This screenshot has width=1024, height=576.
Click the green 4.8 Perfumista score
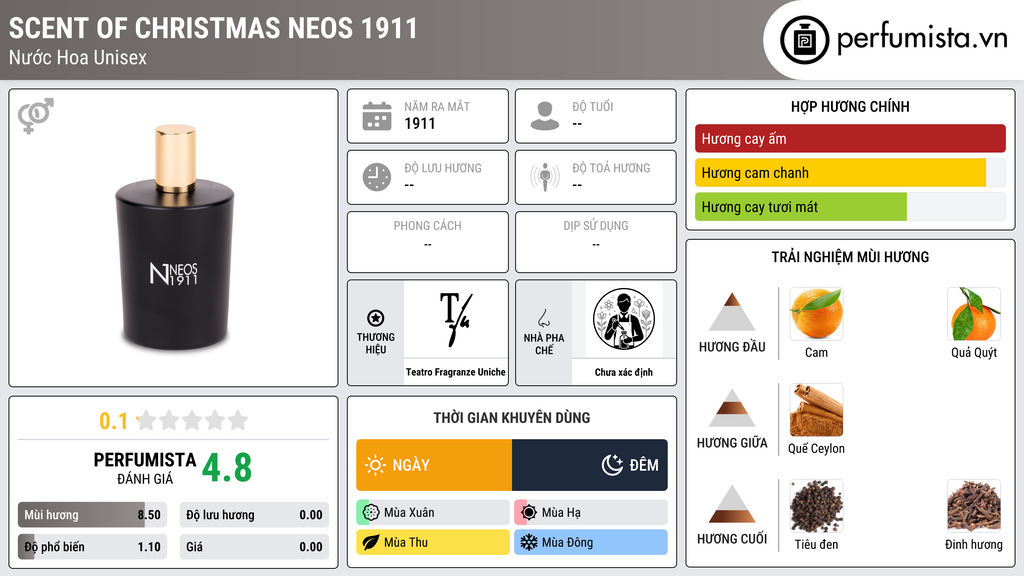227,468
